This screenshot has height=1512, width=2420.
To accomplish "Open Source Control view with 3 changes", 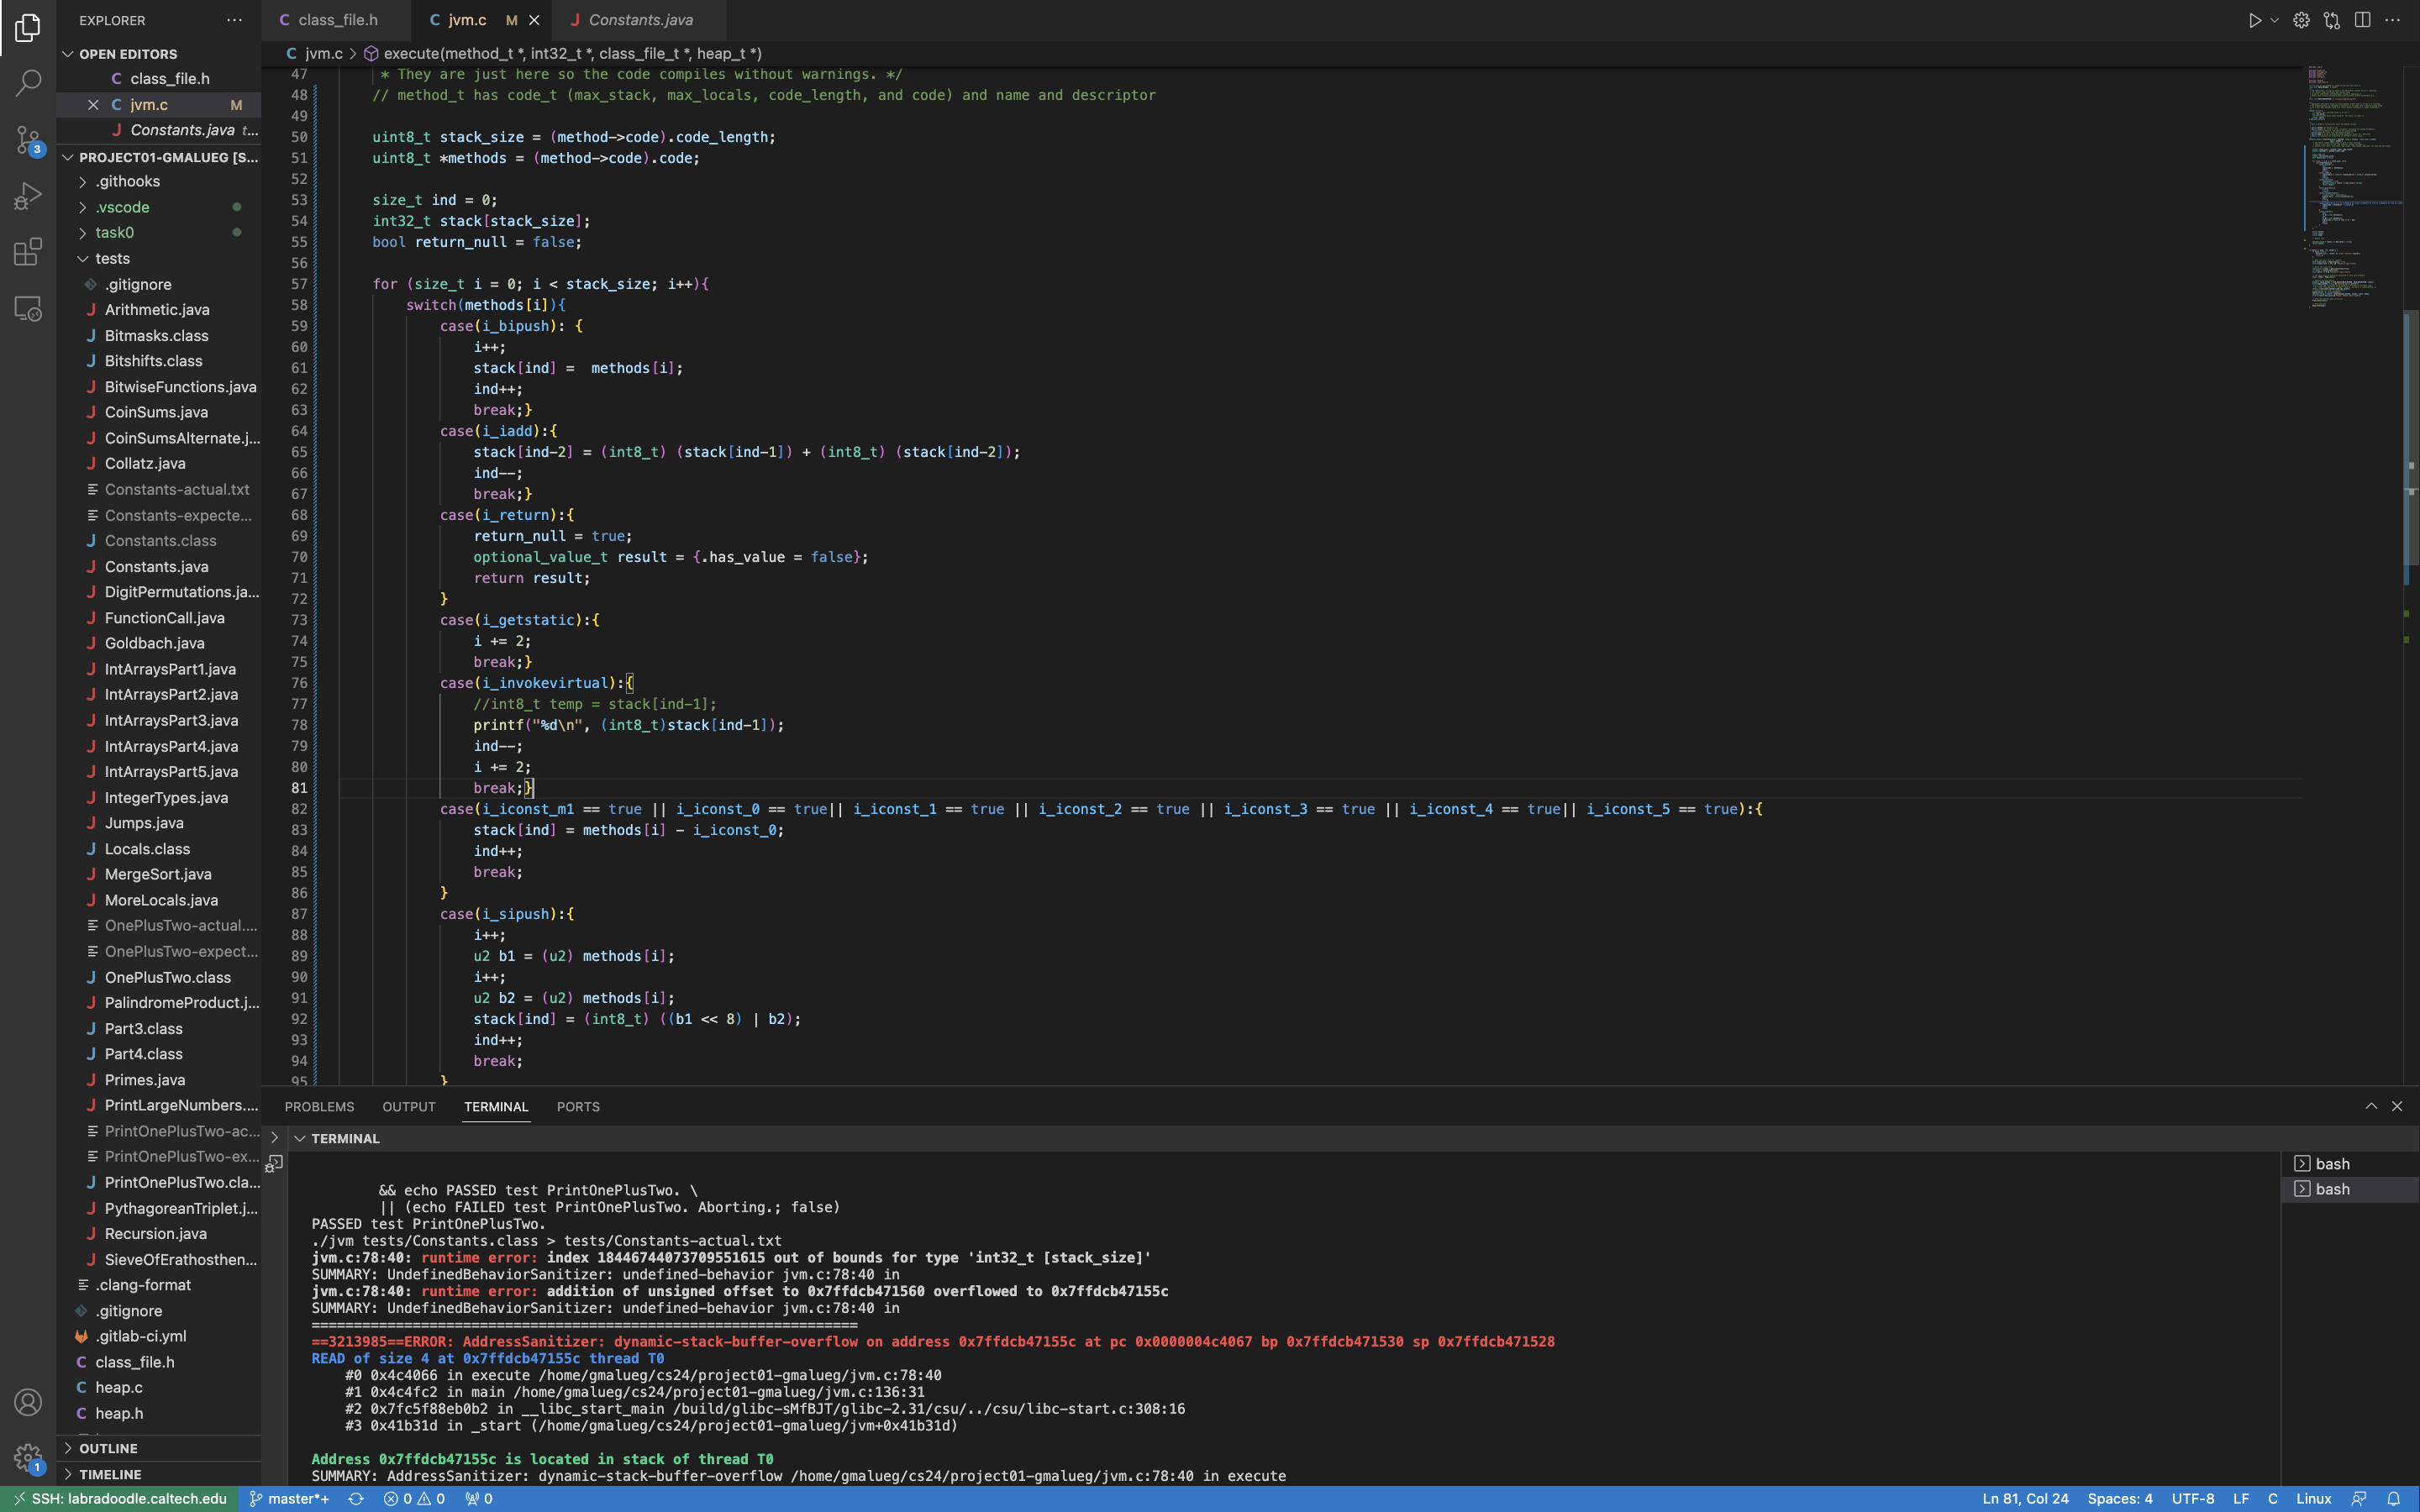I will click(28, 139).
